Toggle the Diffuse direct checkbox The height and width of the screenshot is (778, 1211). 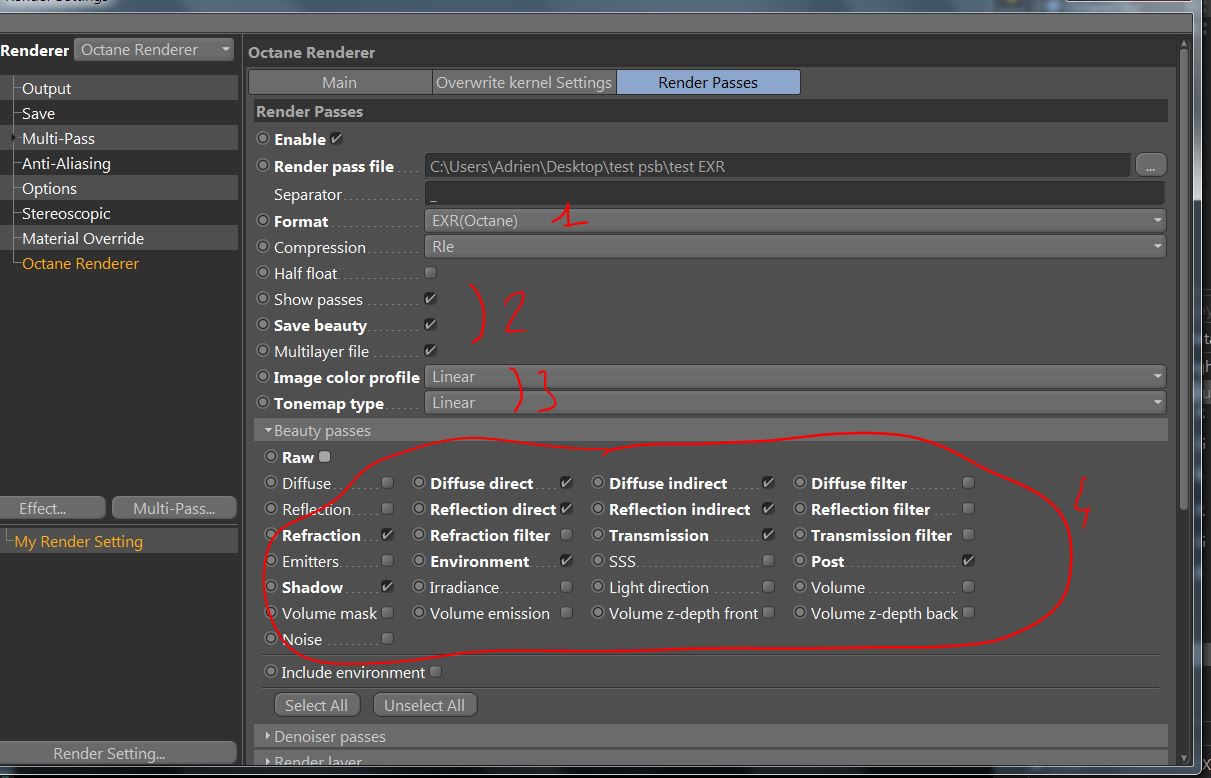(567, 482)
